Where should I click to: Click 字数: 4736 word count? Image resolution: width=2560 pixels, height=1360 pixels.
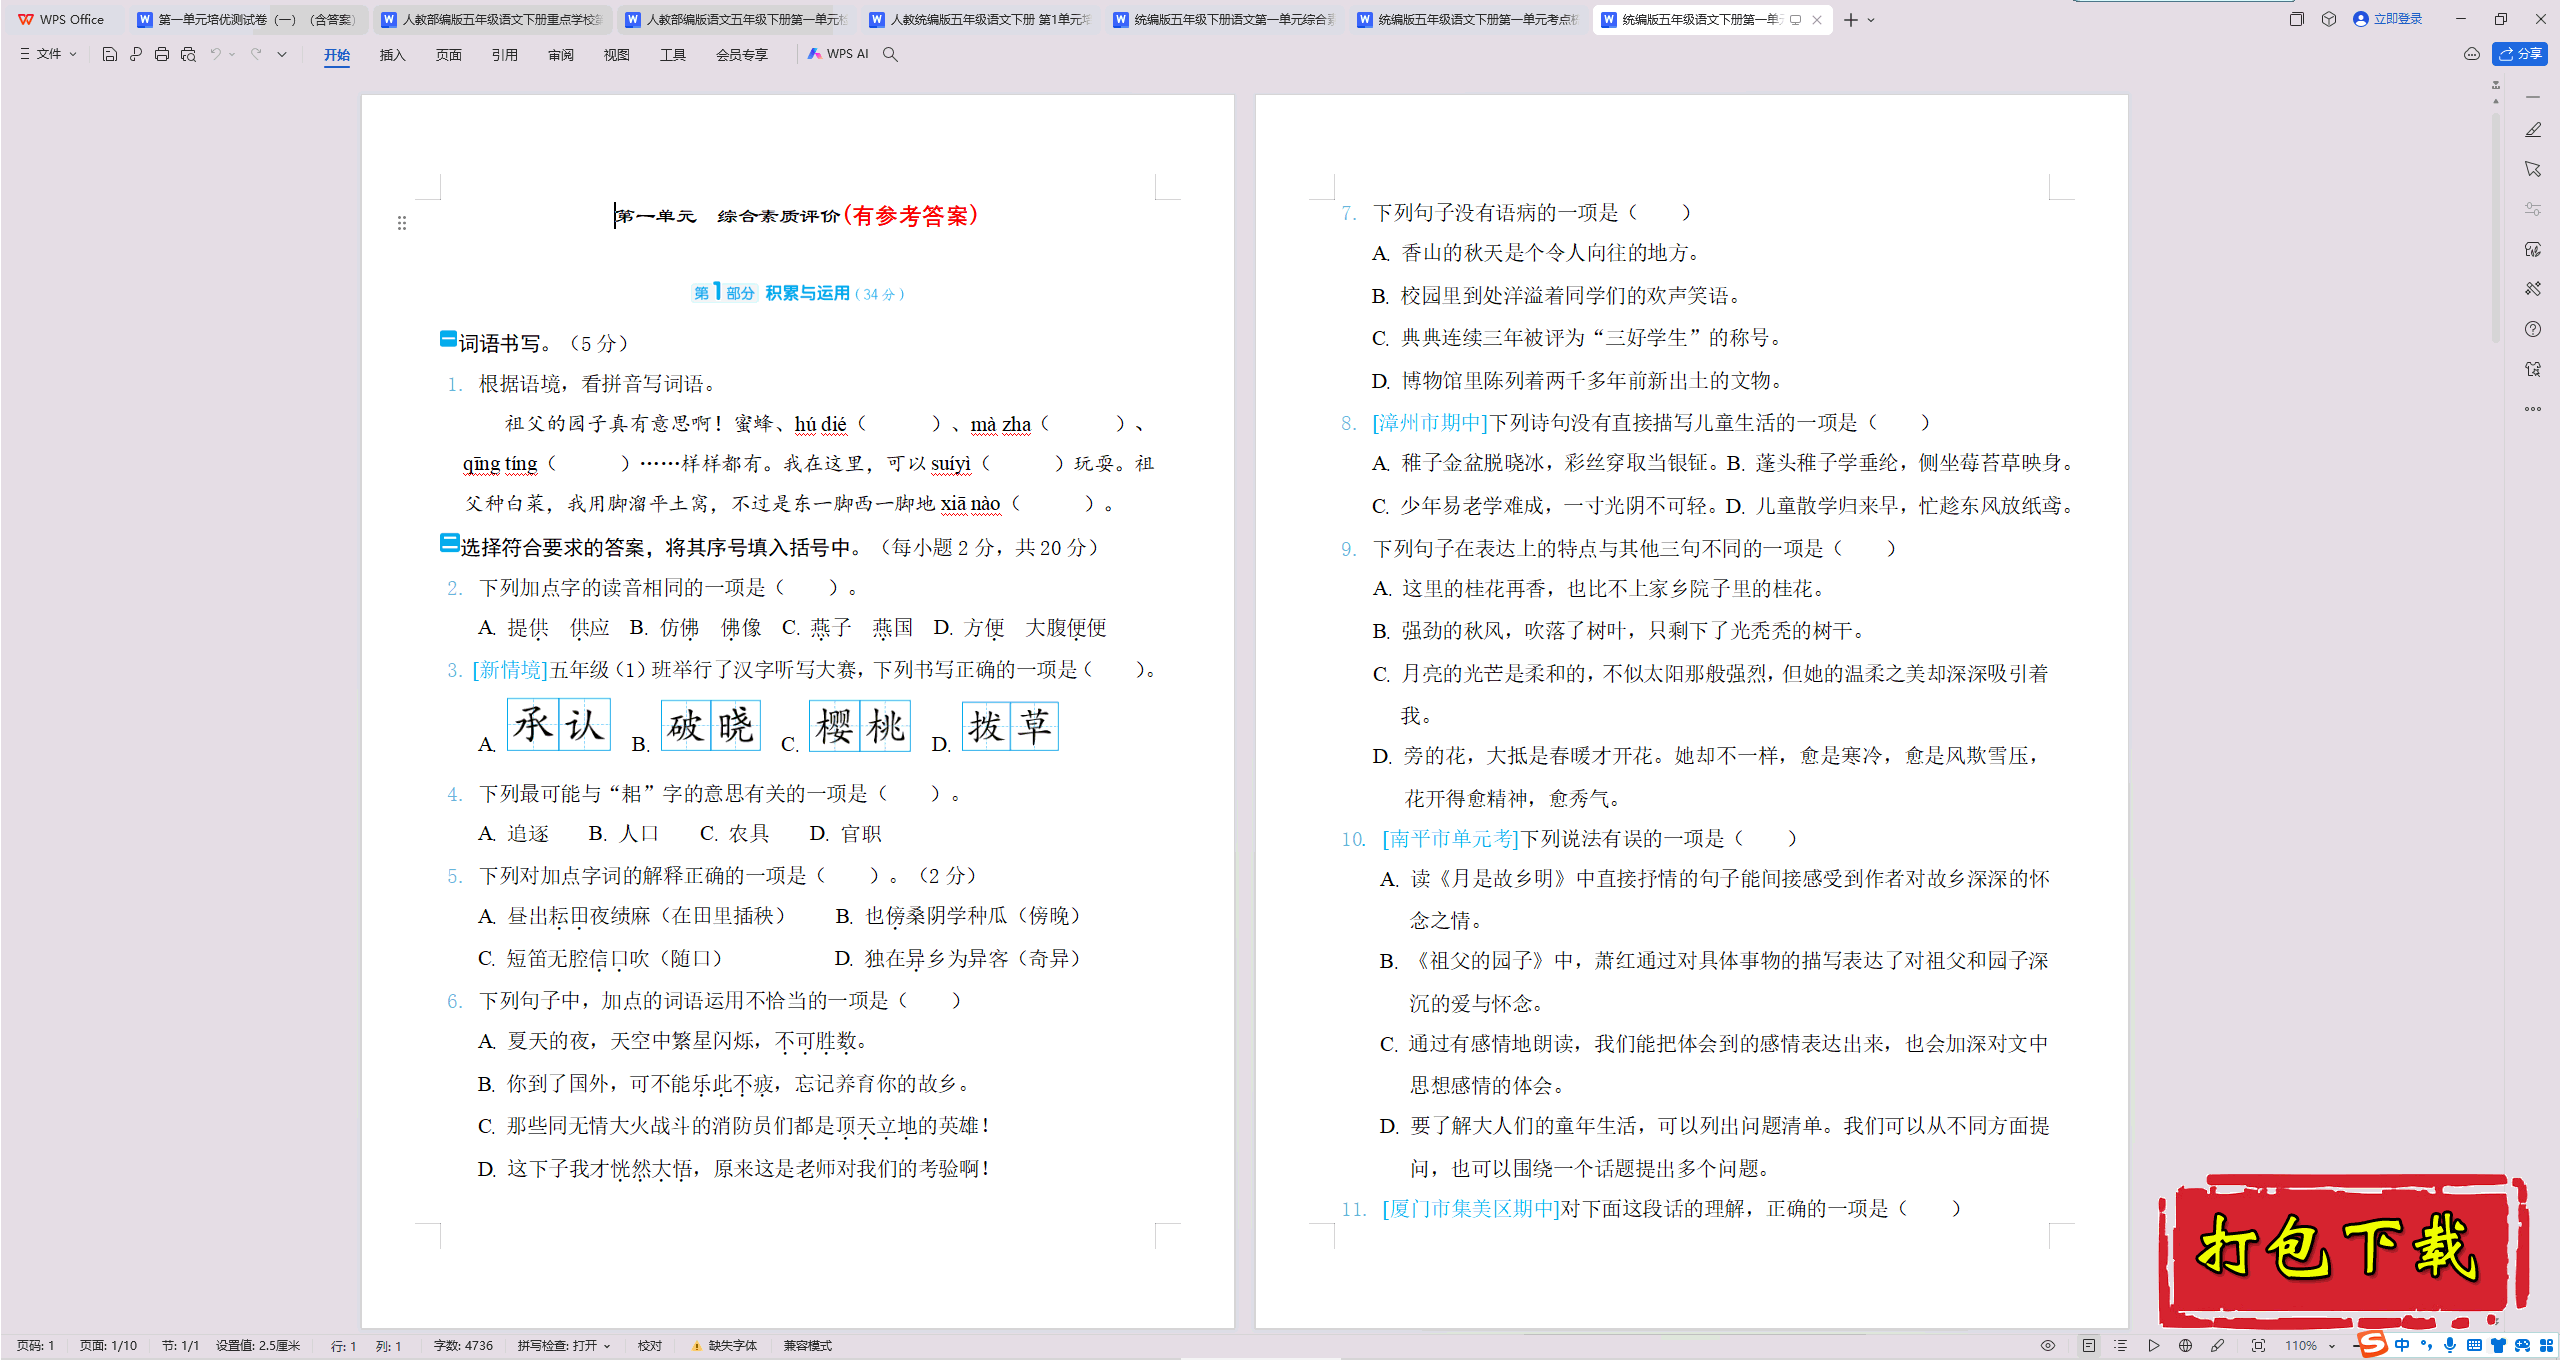coord(463,1346)
